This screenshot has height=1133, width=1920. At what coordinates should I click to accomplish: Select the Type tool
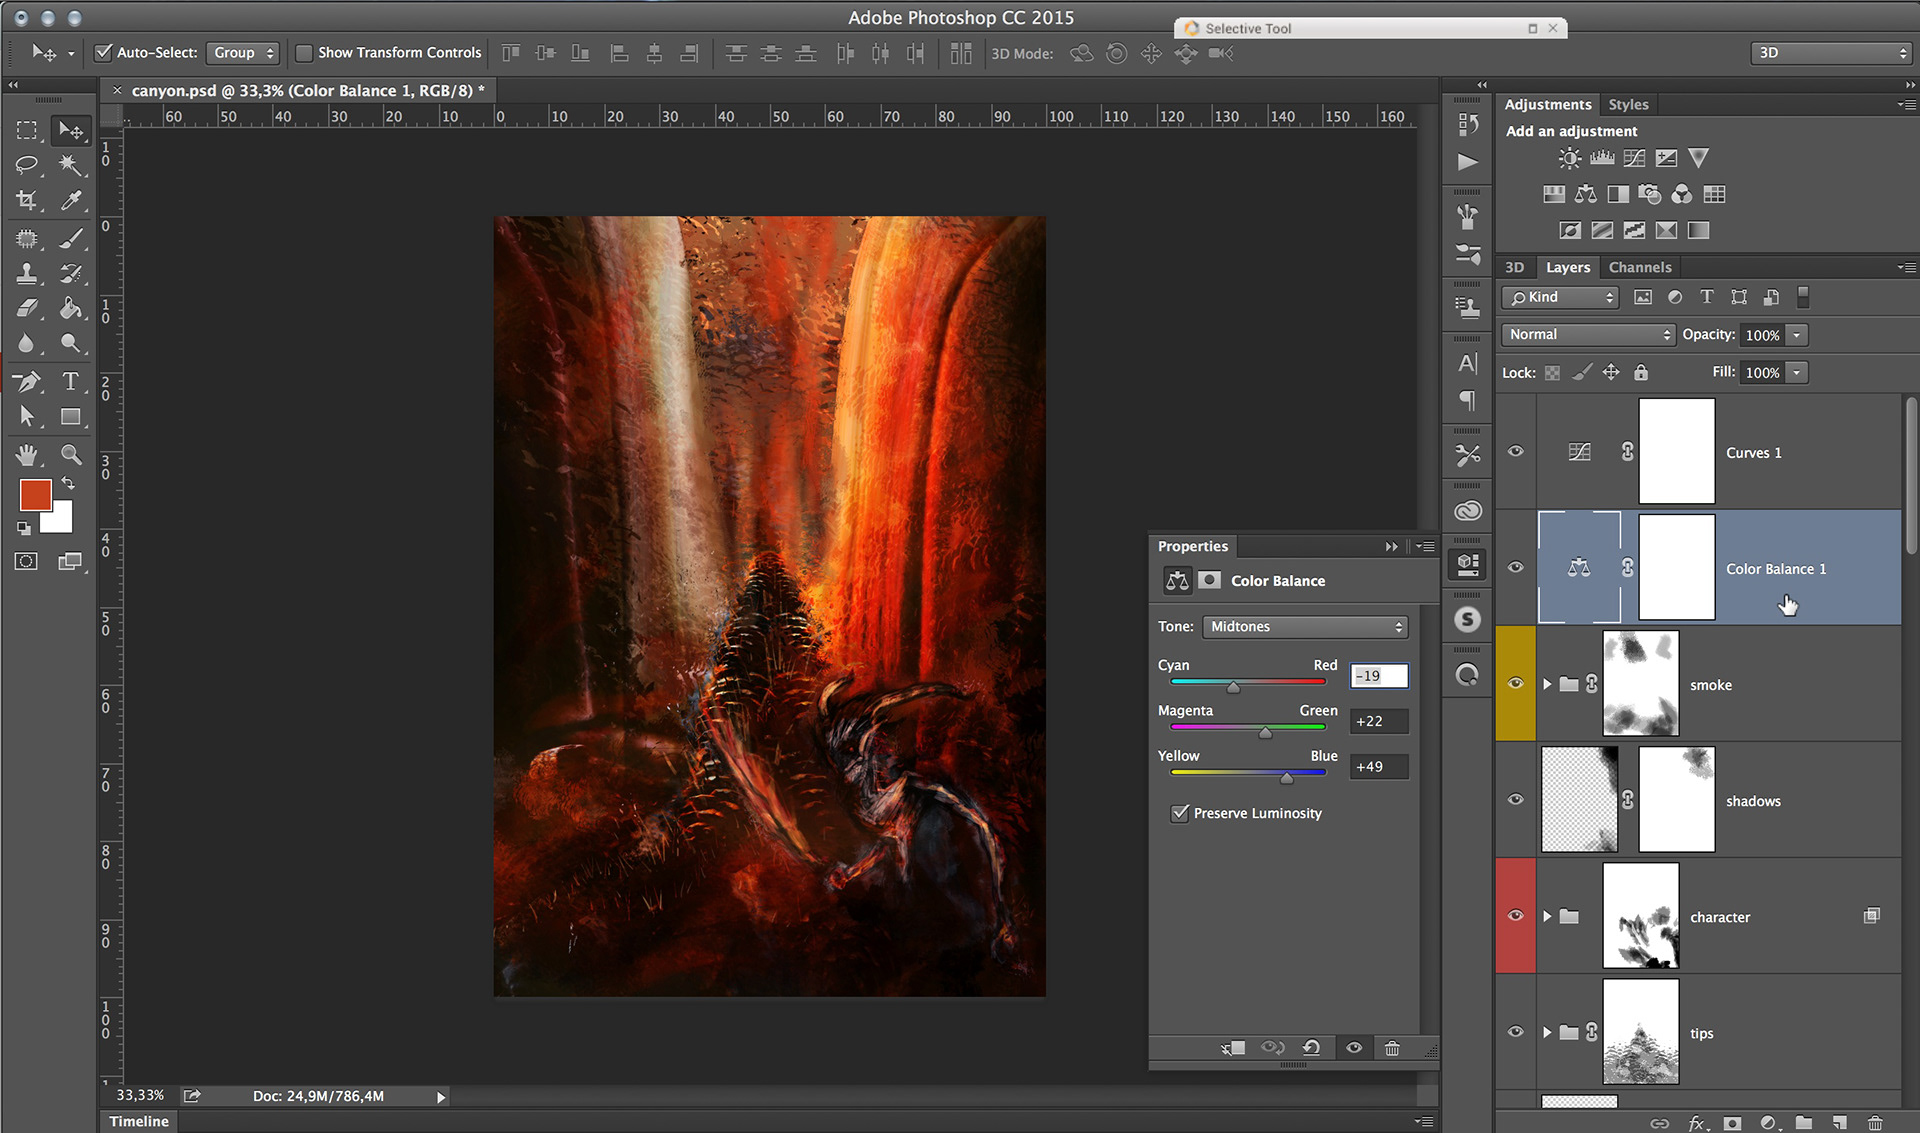70,381
